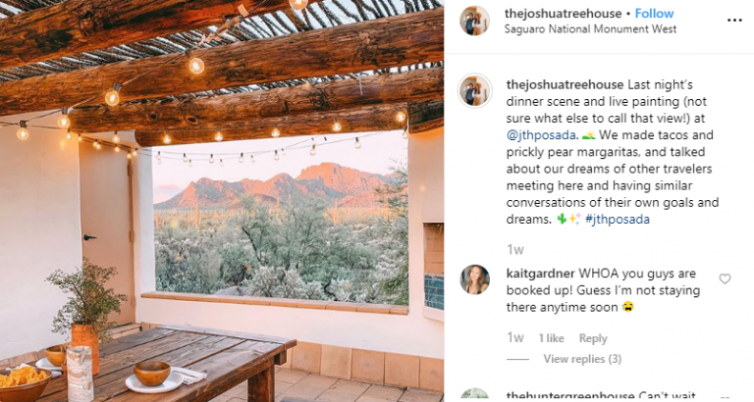Viewport: 754px width, 402px height.
Task: Click the thejoshuatreehouse username in the caption
Action: click(565, 85)
